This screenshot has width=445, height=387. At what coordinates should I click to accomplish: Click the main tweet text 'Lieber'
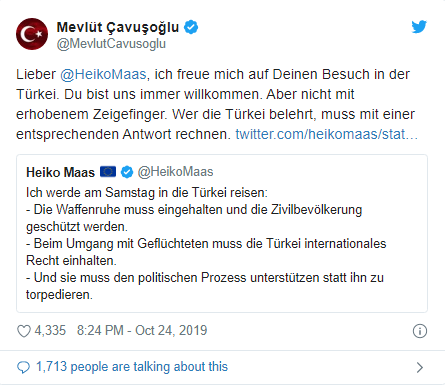[x=36, y=74]
